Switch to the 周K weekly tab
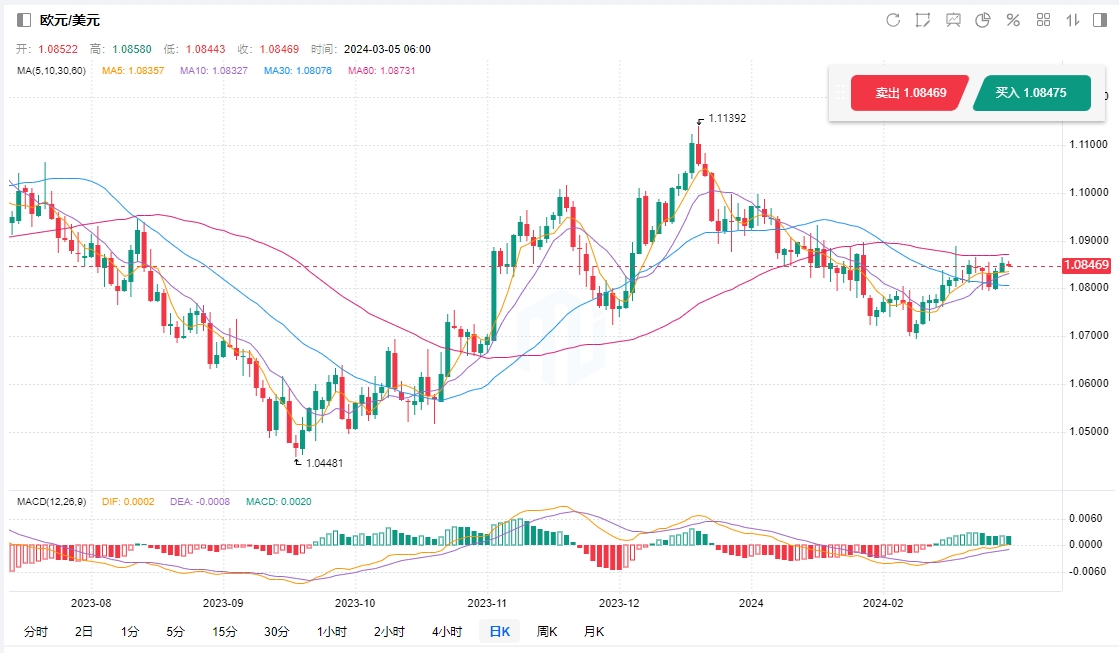Image resolution: width=1119 pixels, height=653 pixels. click(x=547, y=632)
